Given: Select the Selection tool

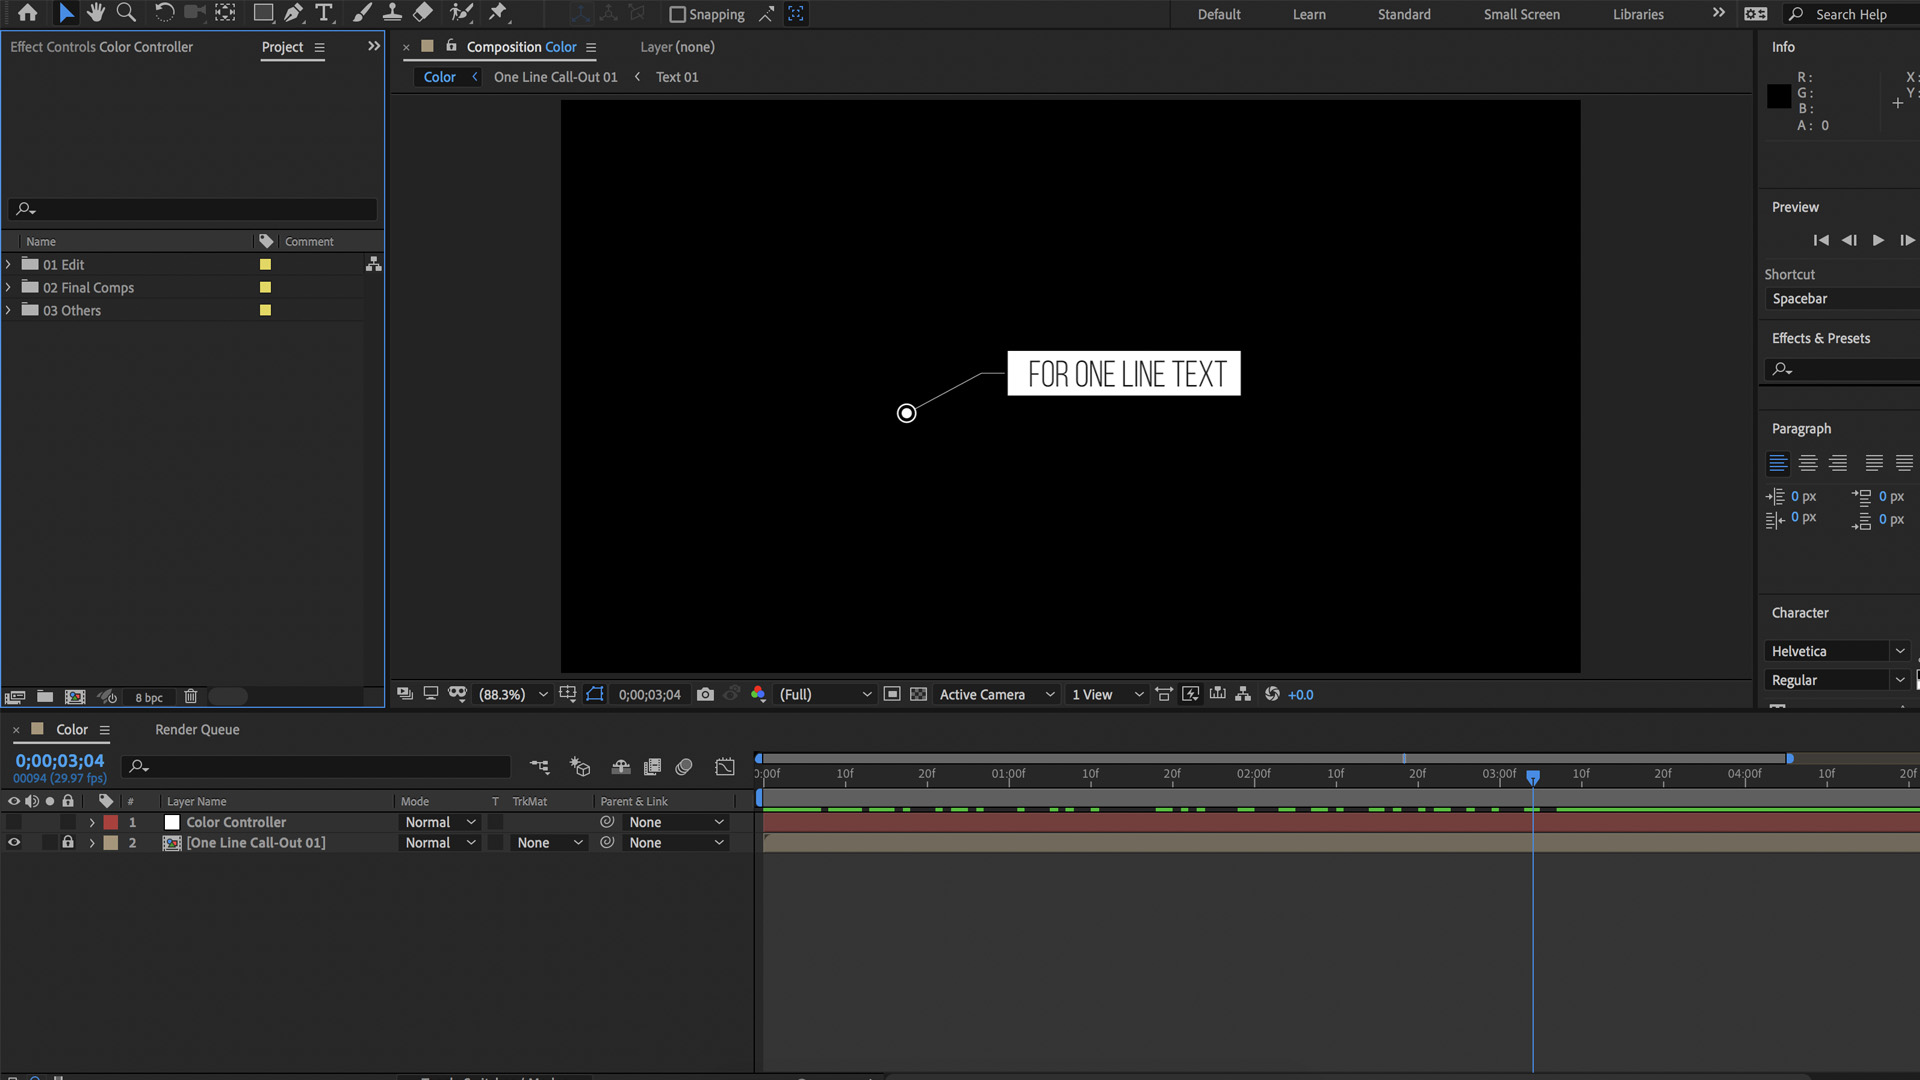Looking at the screenshot, I should 66,13.
